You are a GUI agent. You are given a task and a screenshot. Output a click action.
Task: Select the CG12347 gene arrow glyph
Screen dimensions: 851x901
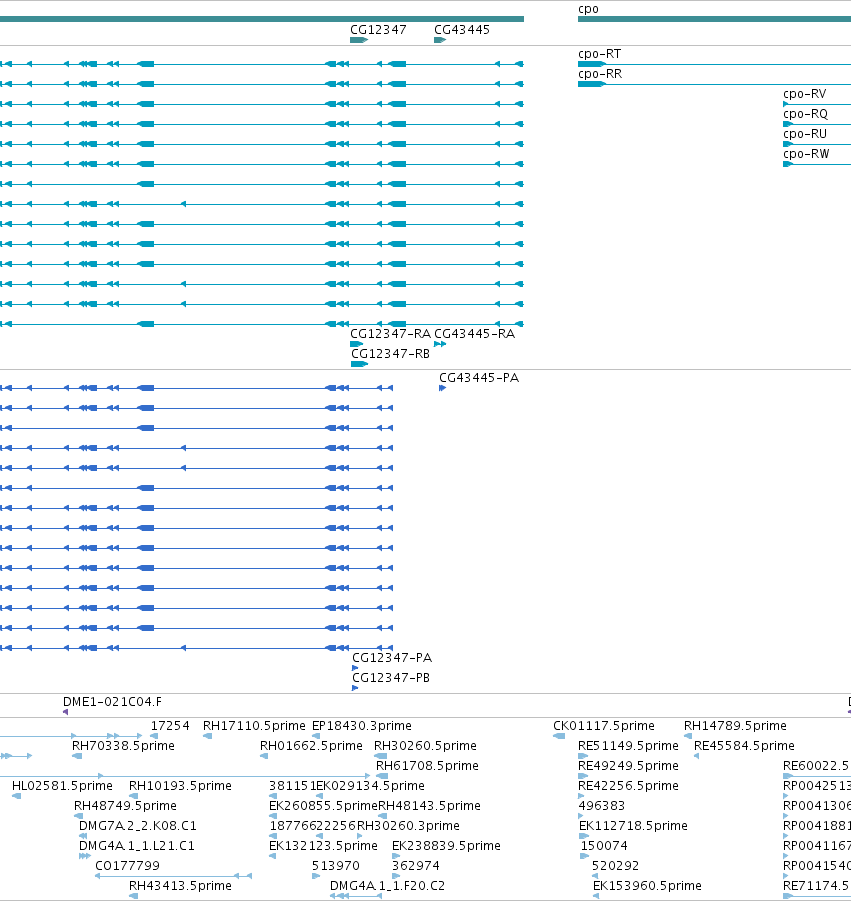pyautogui.click(x=359, y=40)
